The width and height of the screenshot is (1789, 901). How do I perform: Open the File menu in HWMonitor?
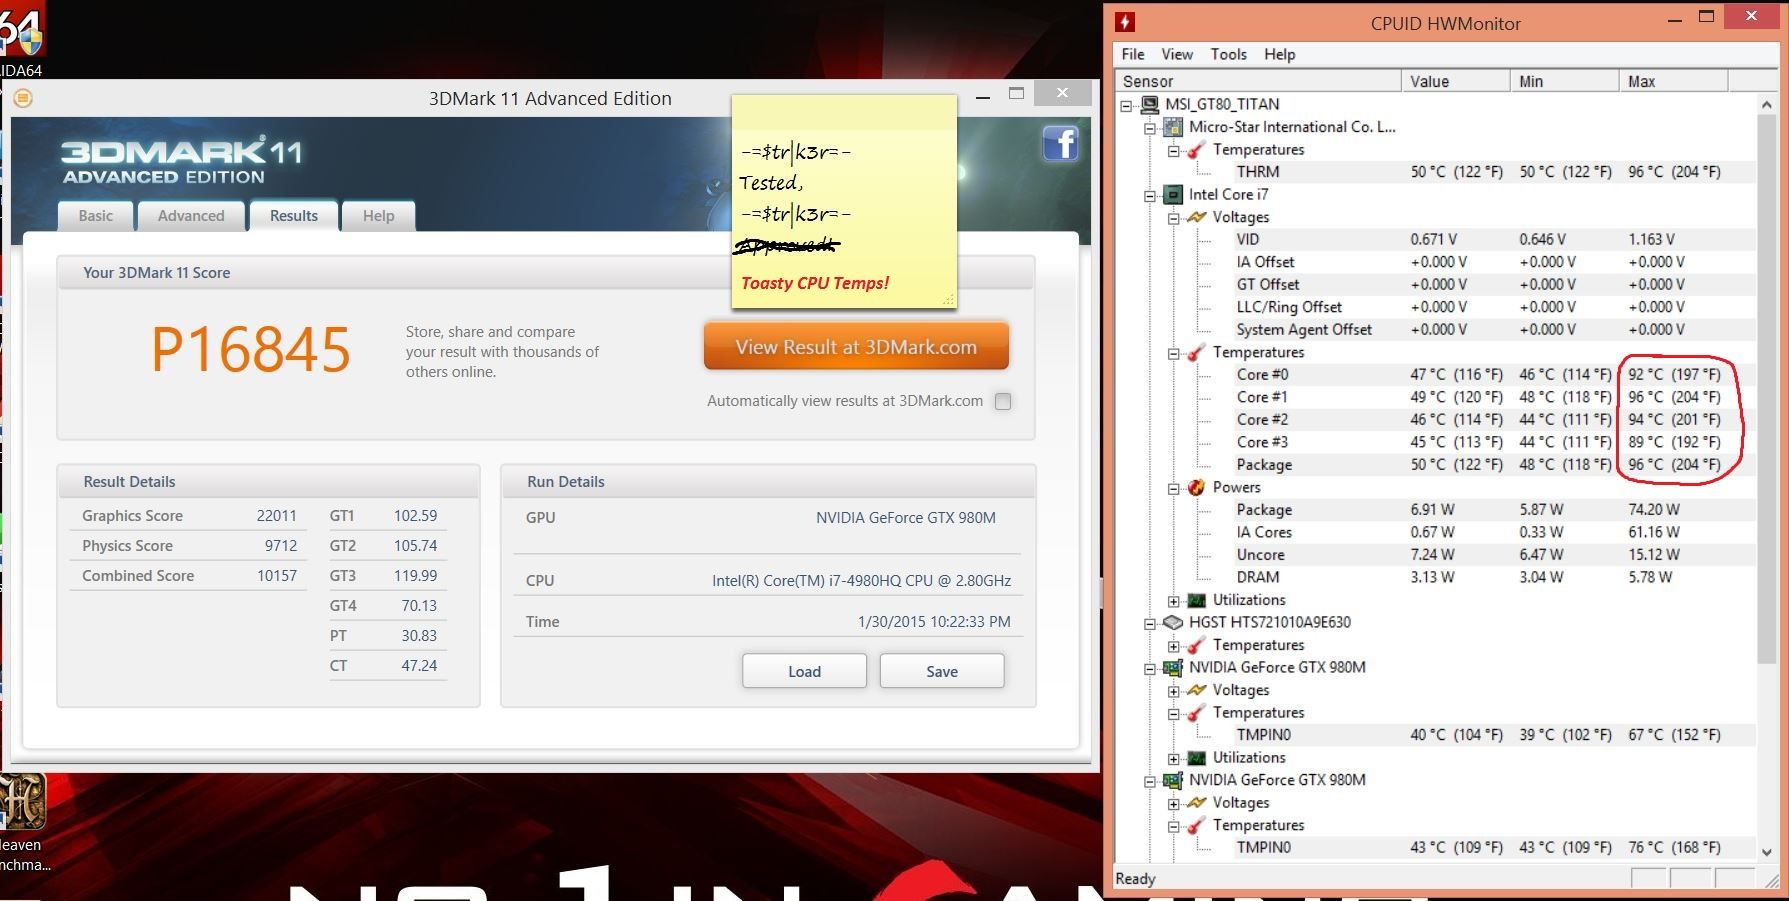pyautogui.click(x=1133, y=54)
